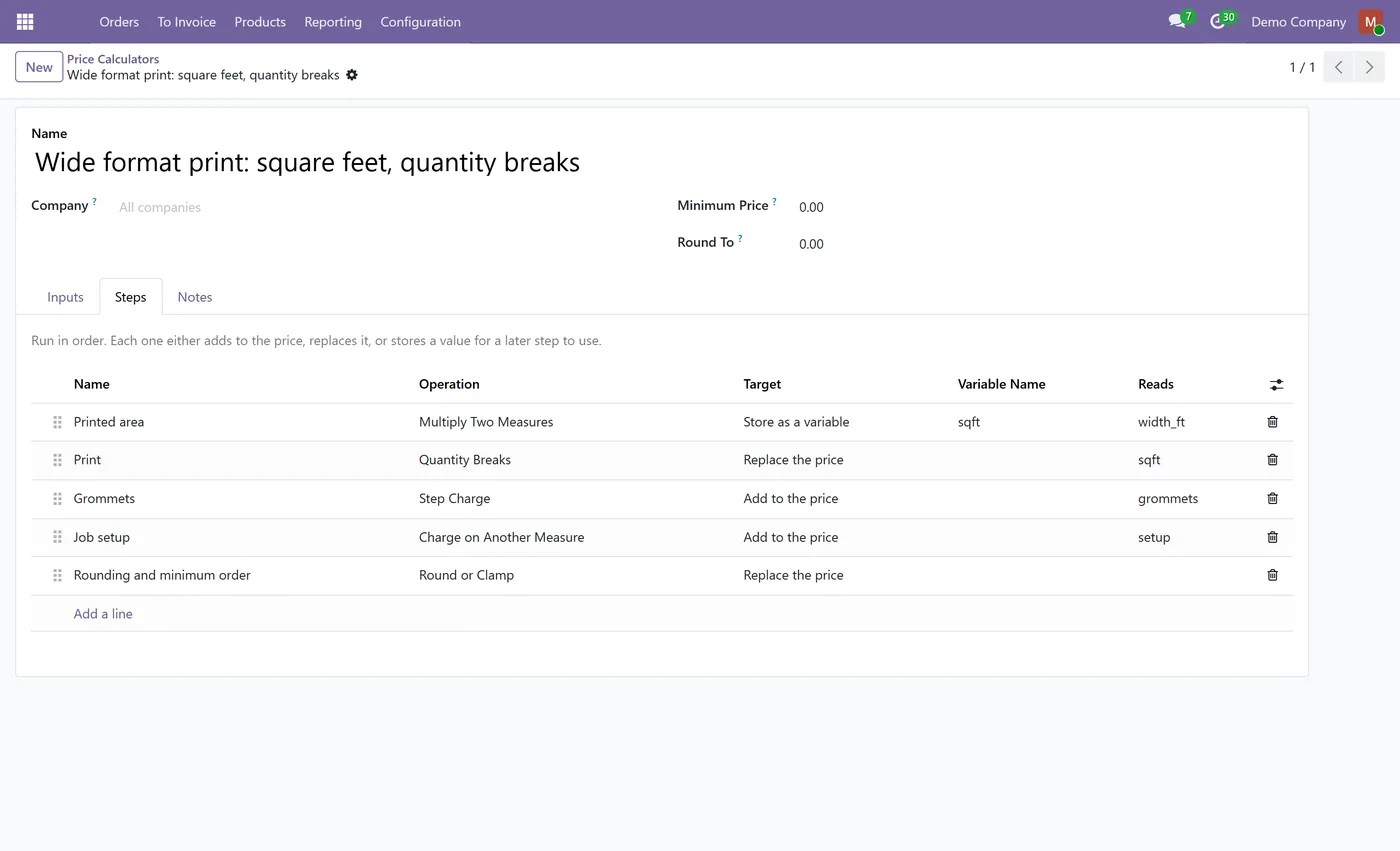The image size is (1400, 851).
Task: Open the conversations chat icon
Action: point(1177,21)
